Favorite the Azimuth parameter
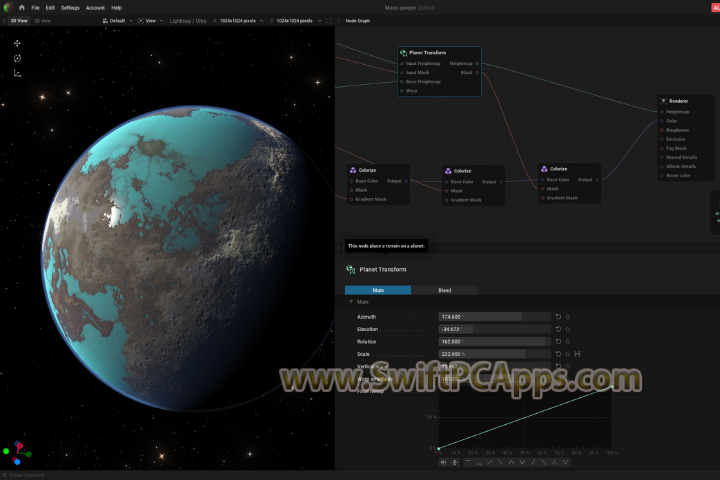 [568, 316]
